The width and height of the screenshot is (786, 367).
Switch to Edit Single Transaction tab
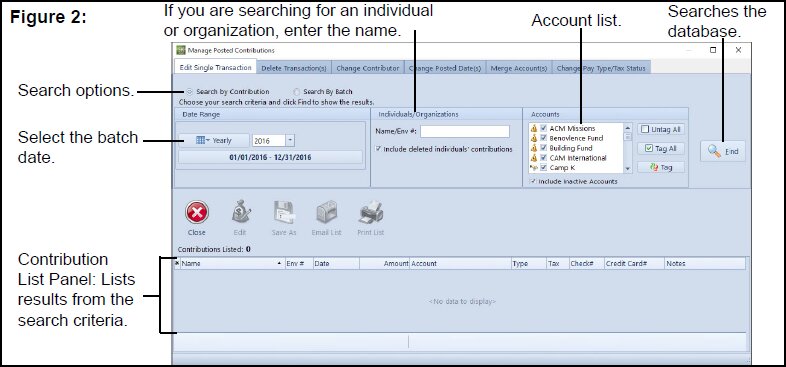(216, 67)
